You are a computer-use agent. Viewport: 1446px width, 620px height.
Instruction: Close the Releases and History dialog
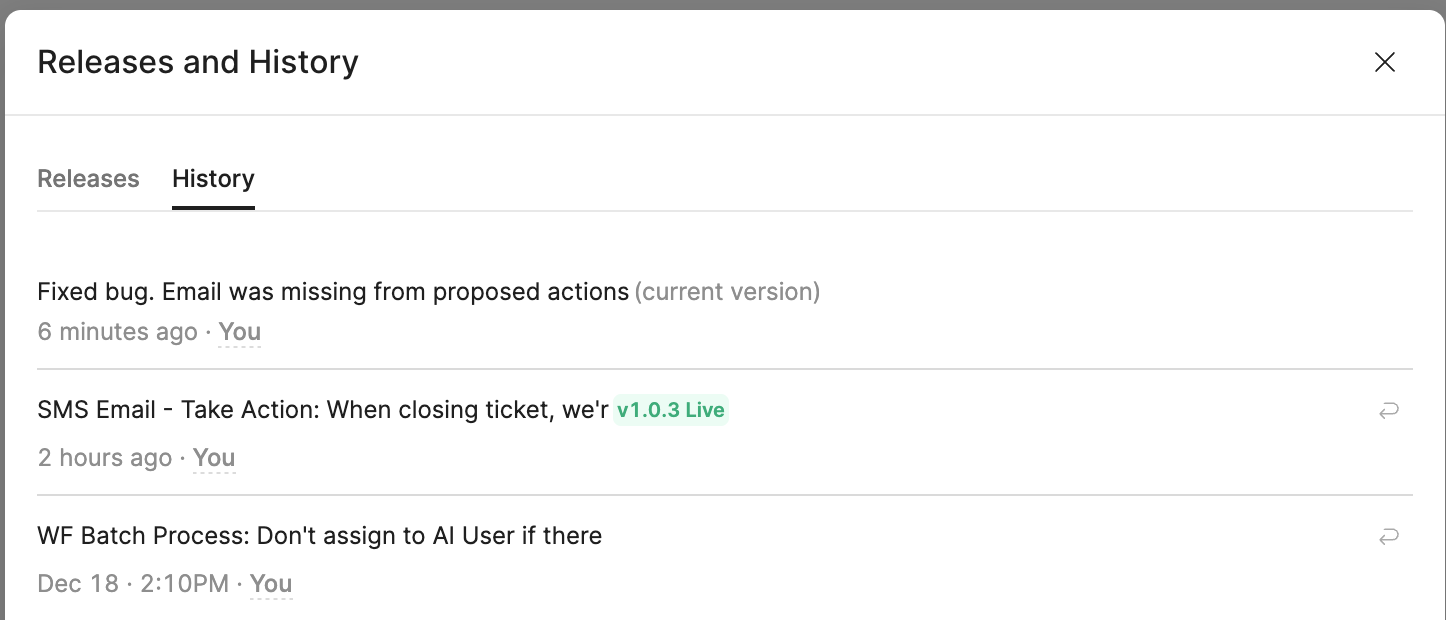coord(1384,62)
